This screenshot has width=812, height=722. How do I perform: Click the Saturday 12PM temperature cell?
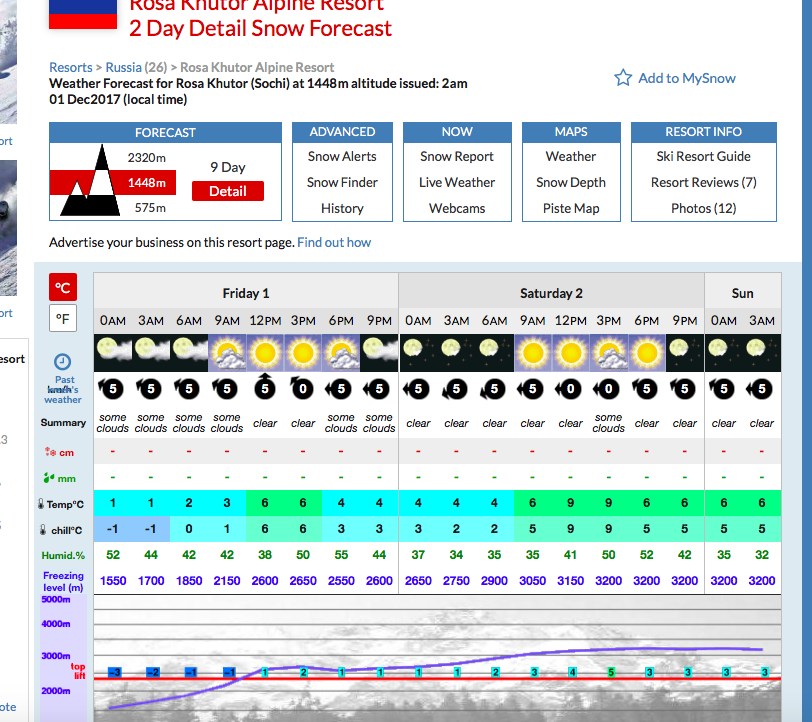[571, 503]
